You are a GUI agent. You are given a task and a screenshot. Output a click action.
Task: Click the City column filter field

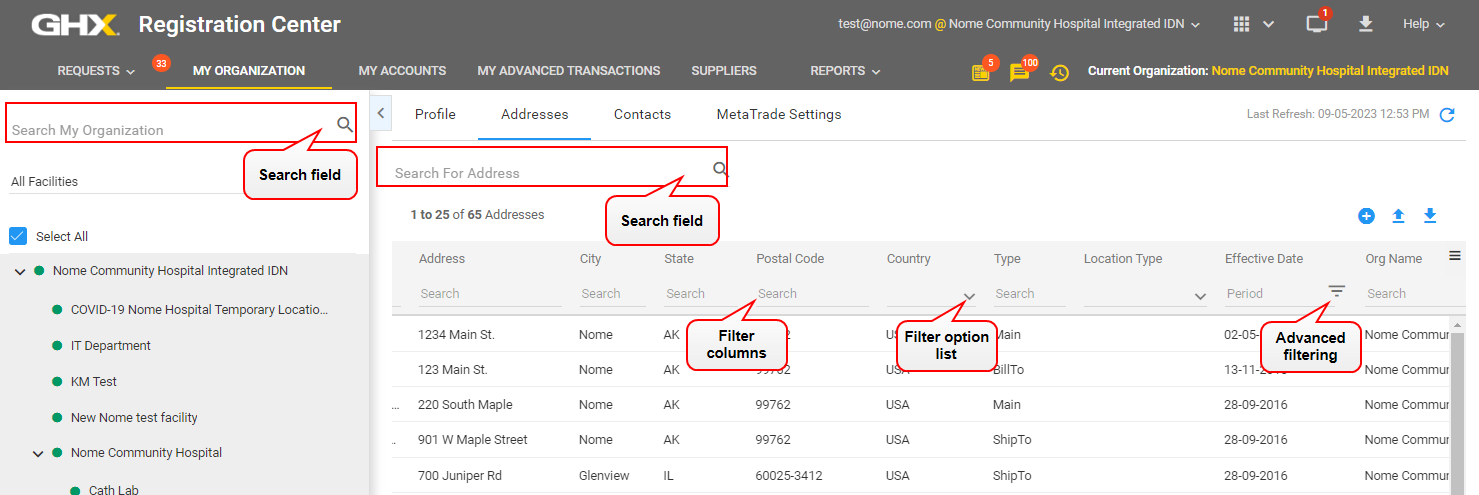(613, 294)
